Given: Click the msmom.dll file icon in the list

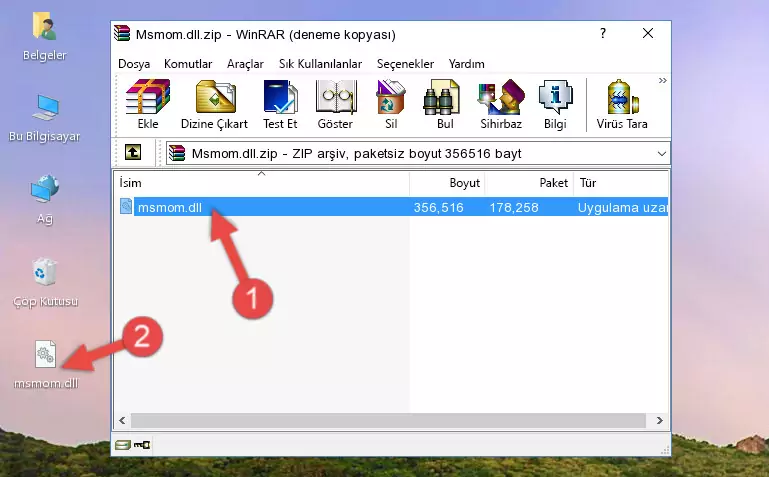Looking at the screenshot, I should coord(126,206).
